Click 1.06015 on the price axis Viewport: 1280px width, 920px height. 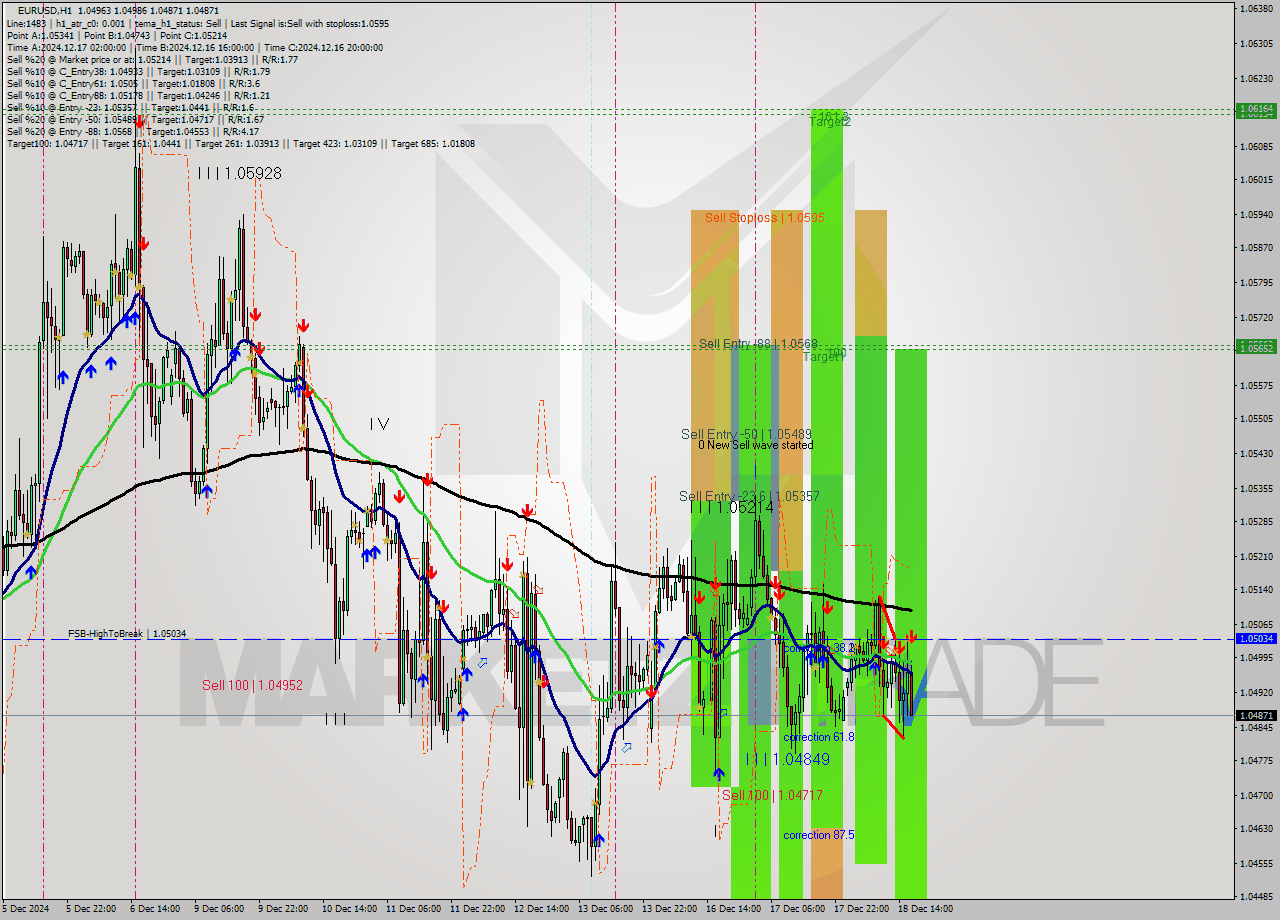pos(1256,180)
